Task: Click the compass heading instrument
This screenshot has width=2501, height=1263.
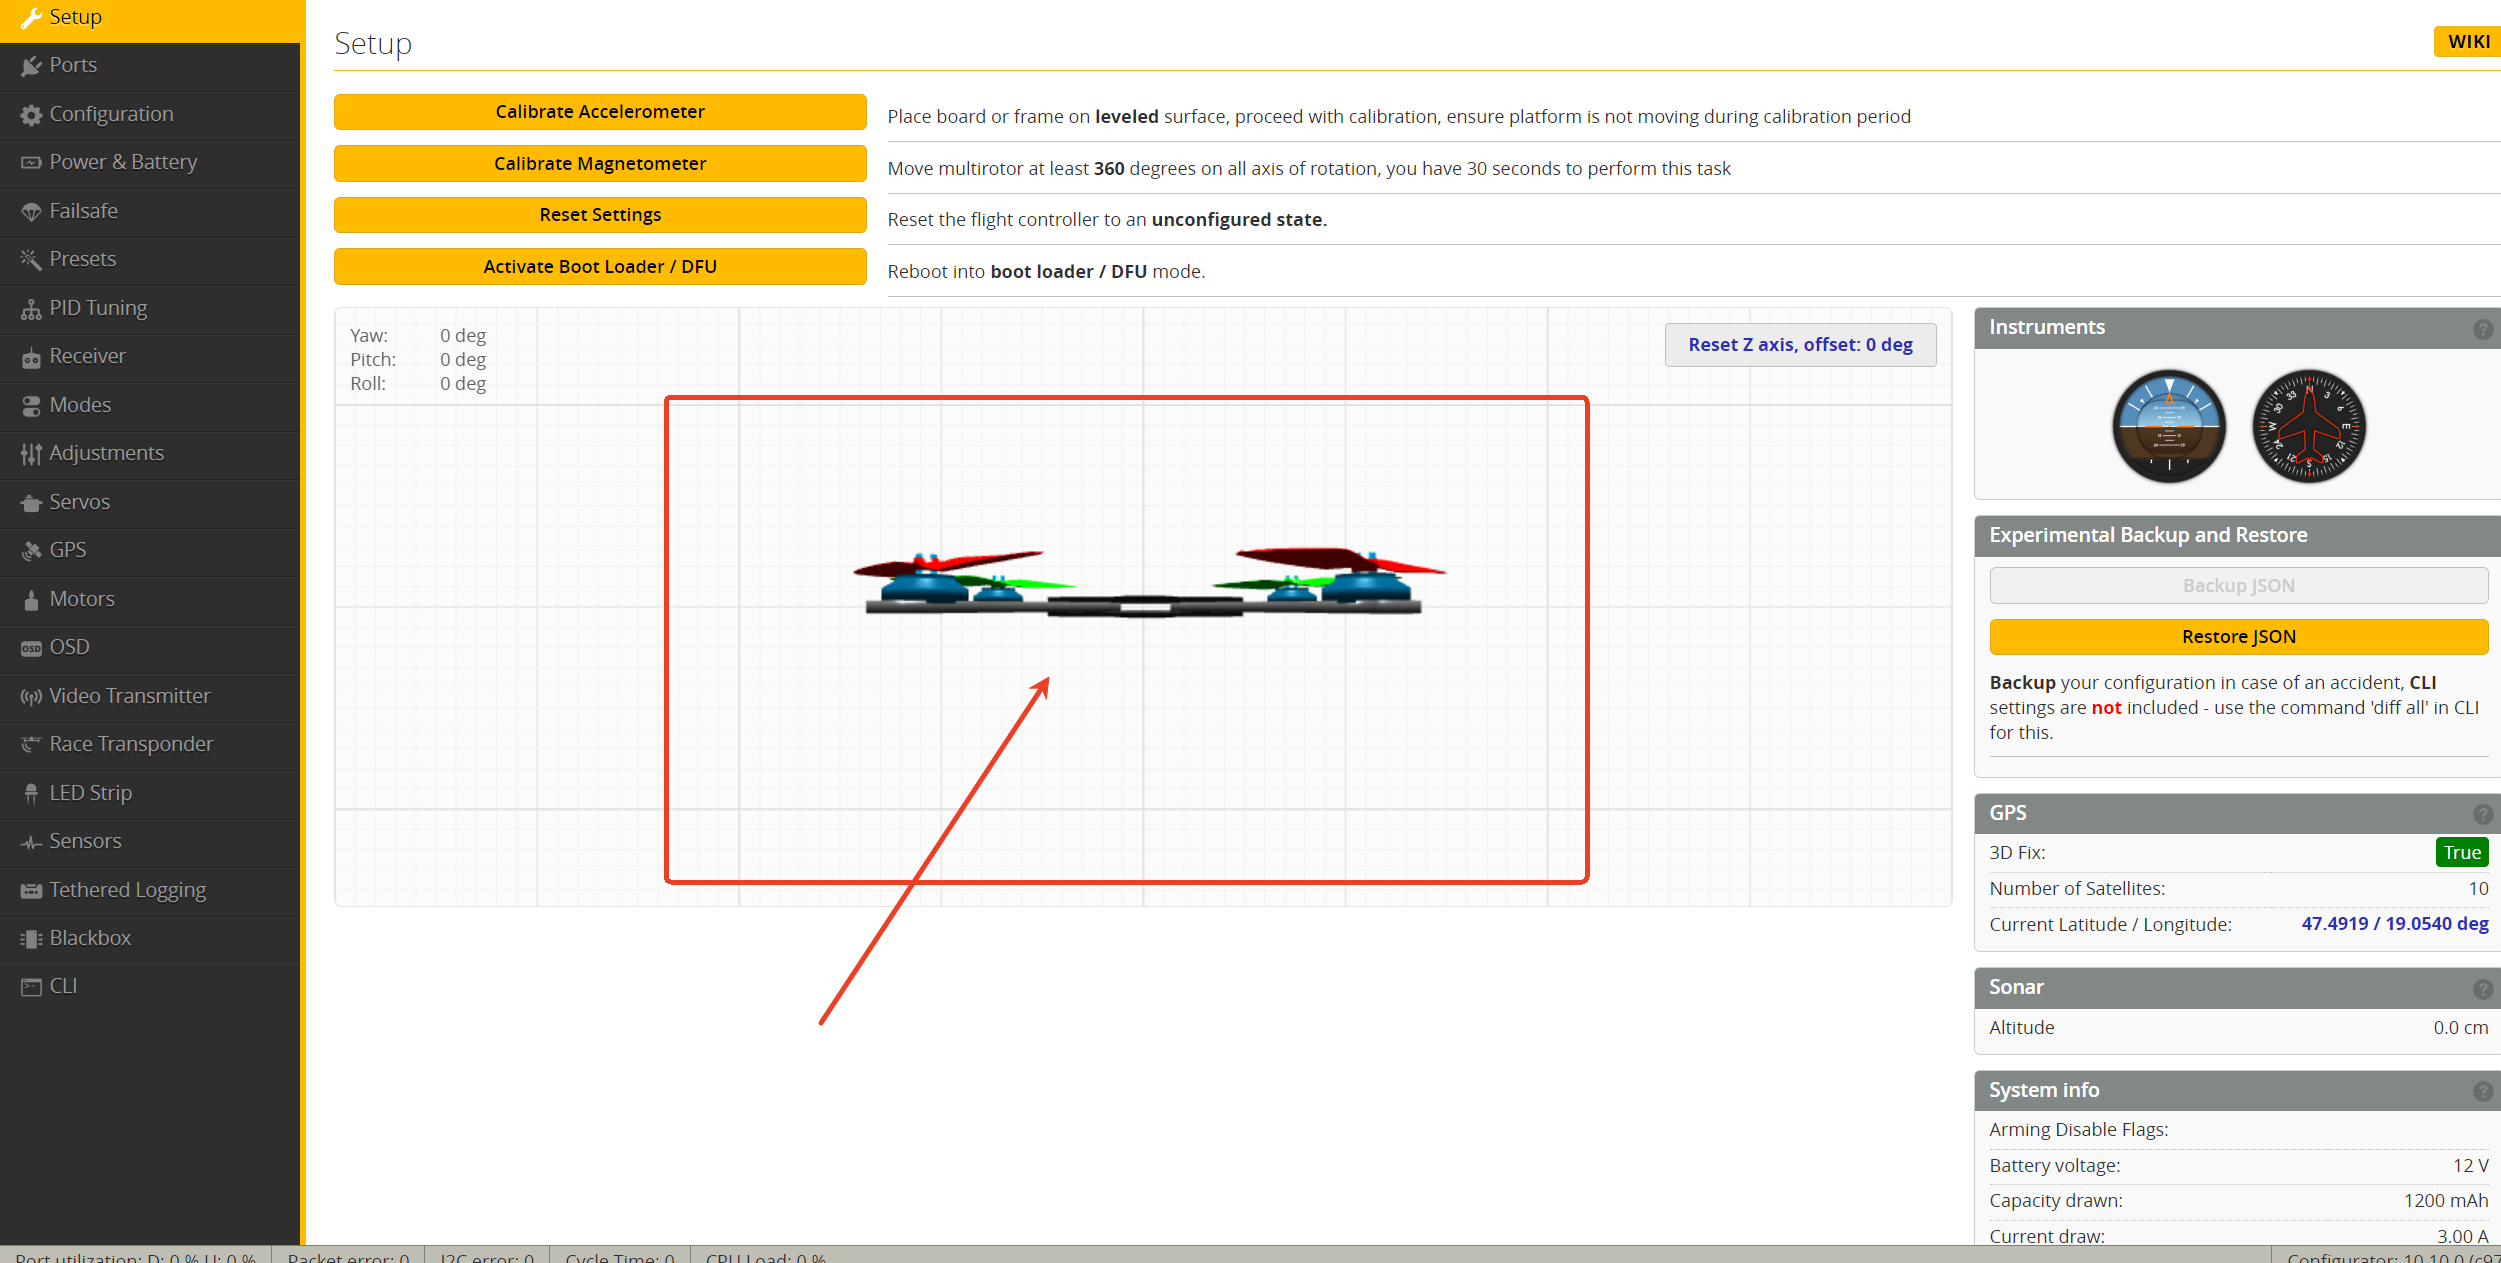Action: 2308,427
